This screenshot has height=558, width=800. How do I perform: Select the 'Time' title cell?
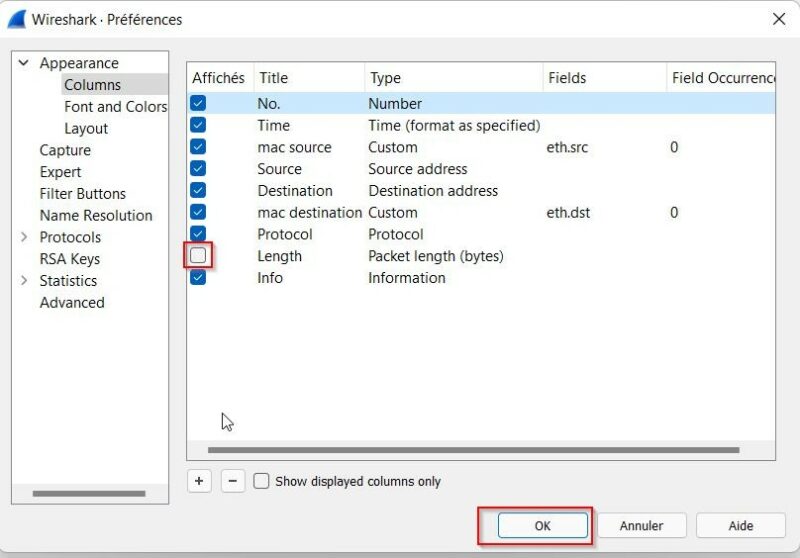(273, 125)
